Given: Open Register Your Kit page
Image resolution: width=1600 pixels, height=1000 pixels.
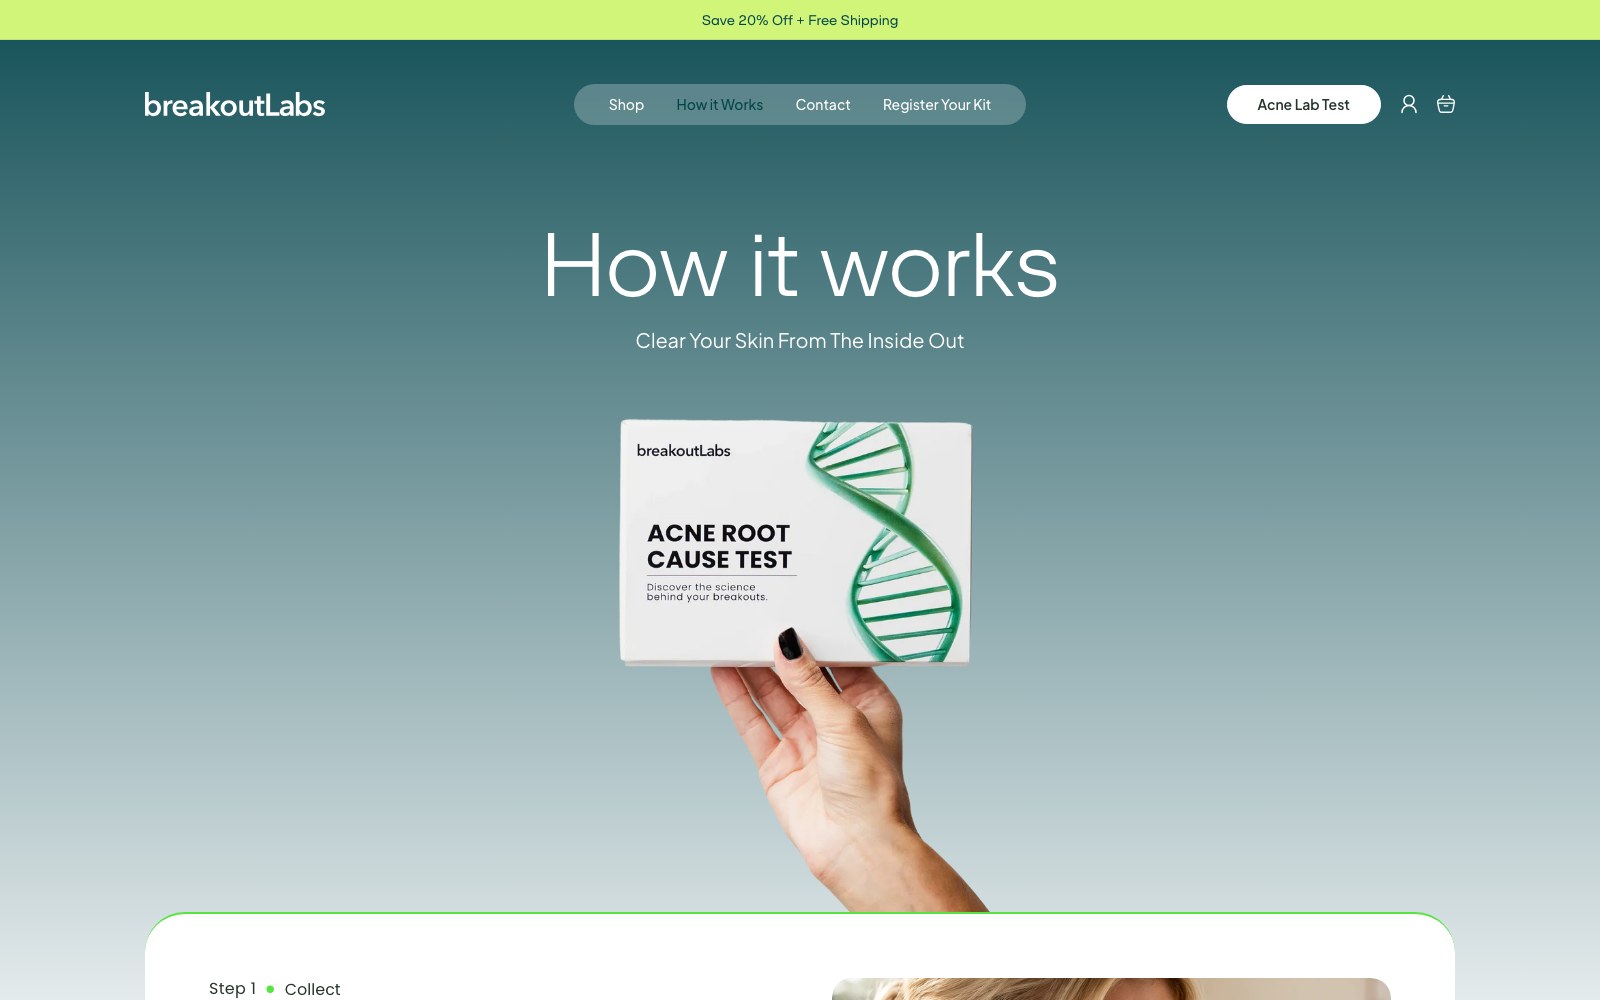Looking at the screenshot, I should [x=937, y=105].
